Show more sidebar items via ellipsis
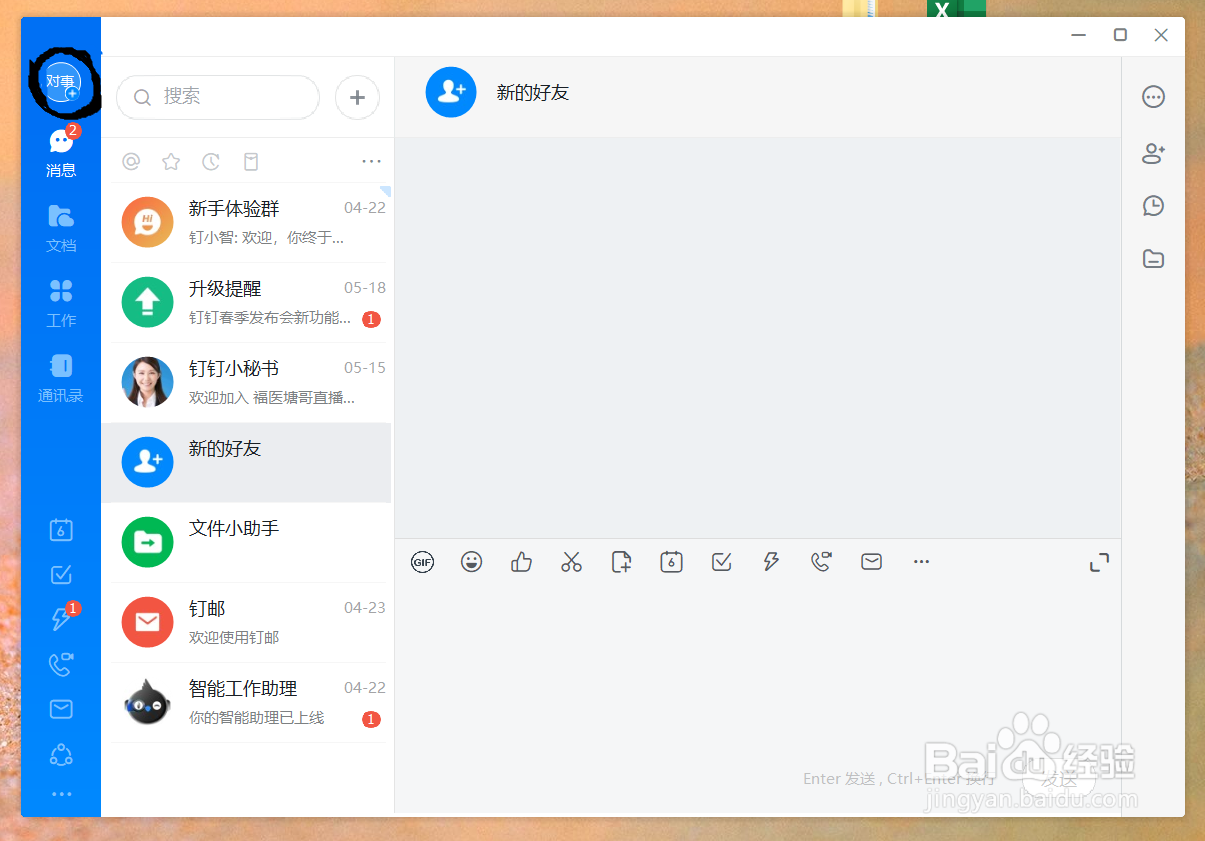The width and height of the screenshot is (1205, 841). pyautogui.click(x=61, y=794)
